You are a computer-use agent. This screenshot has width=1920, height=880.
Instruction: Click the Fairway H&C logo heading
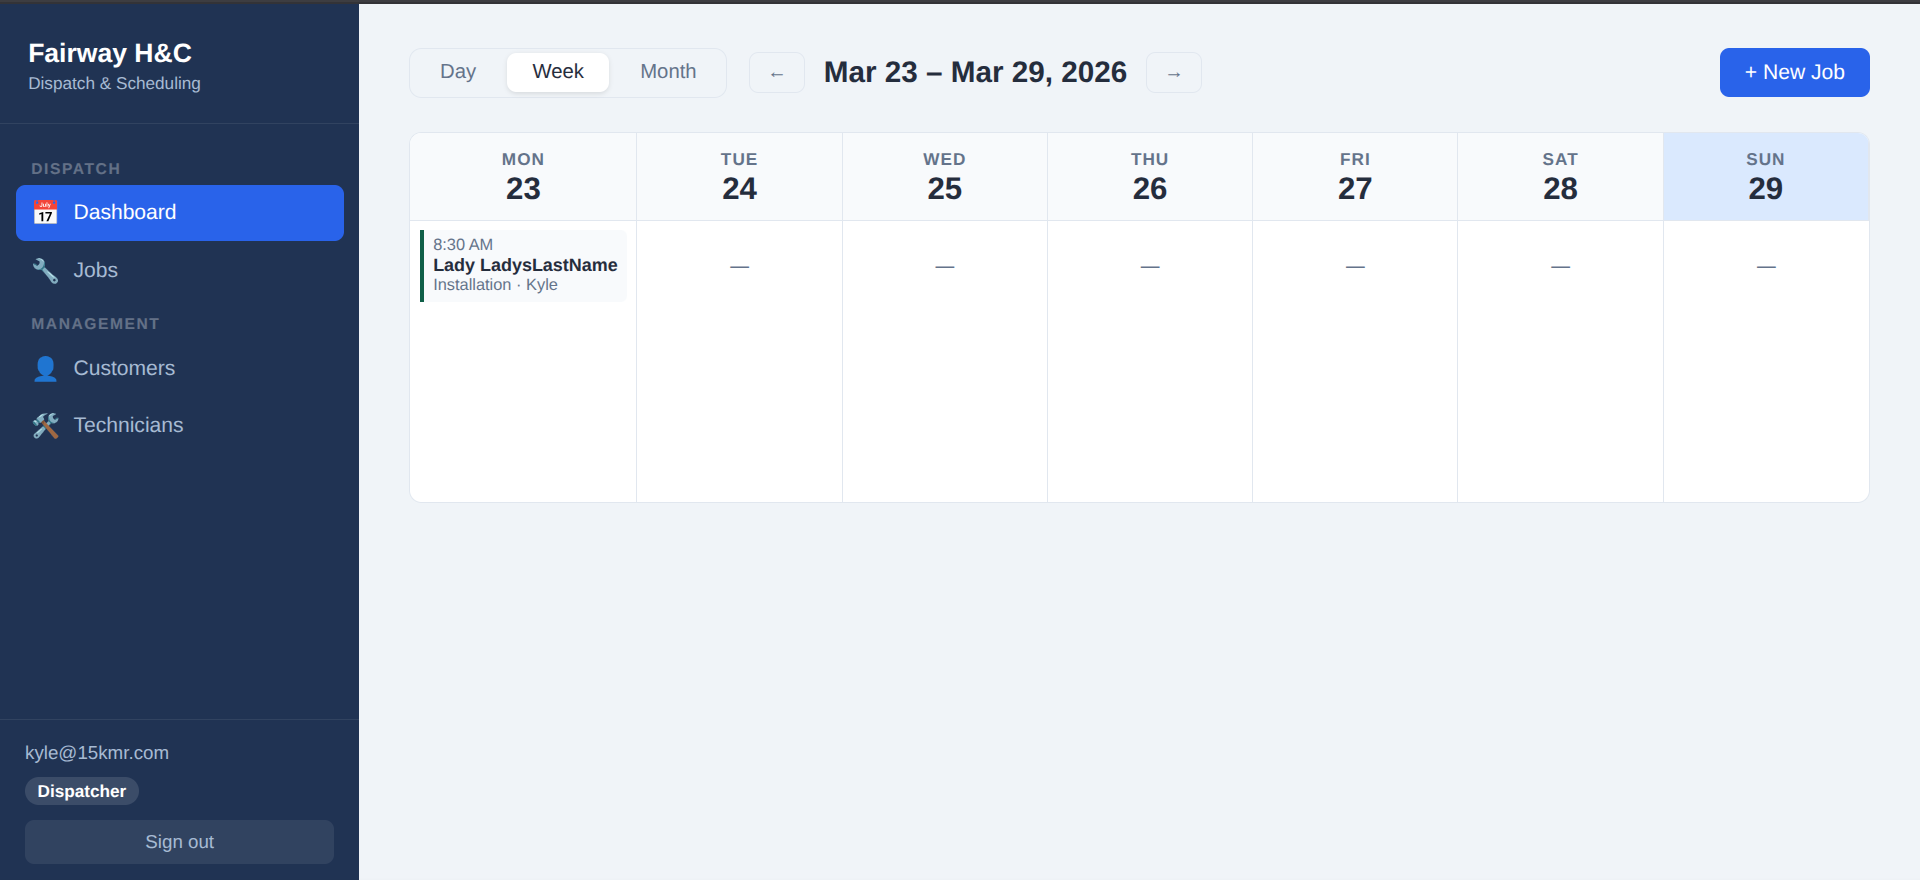[109, 53]
